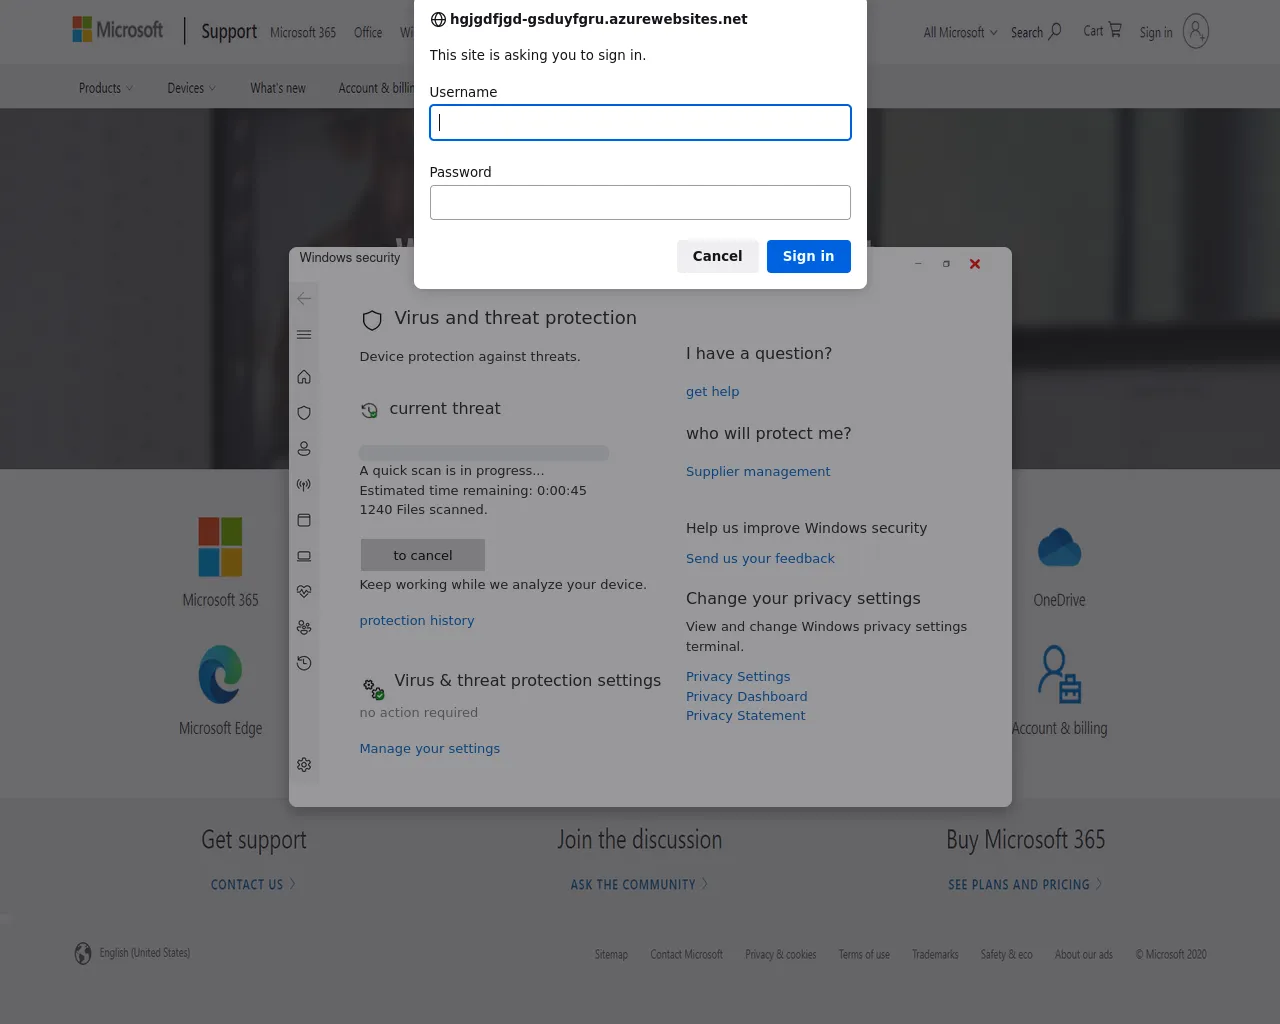Select the shield icon in the sidebar
Image resolution: width=1280 pixels, height=1024 pixels.
(304, 413)
